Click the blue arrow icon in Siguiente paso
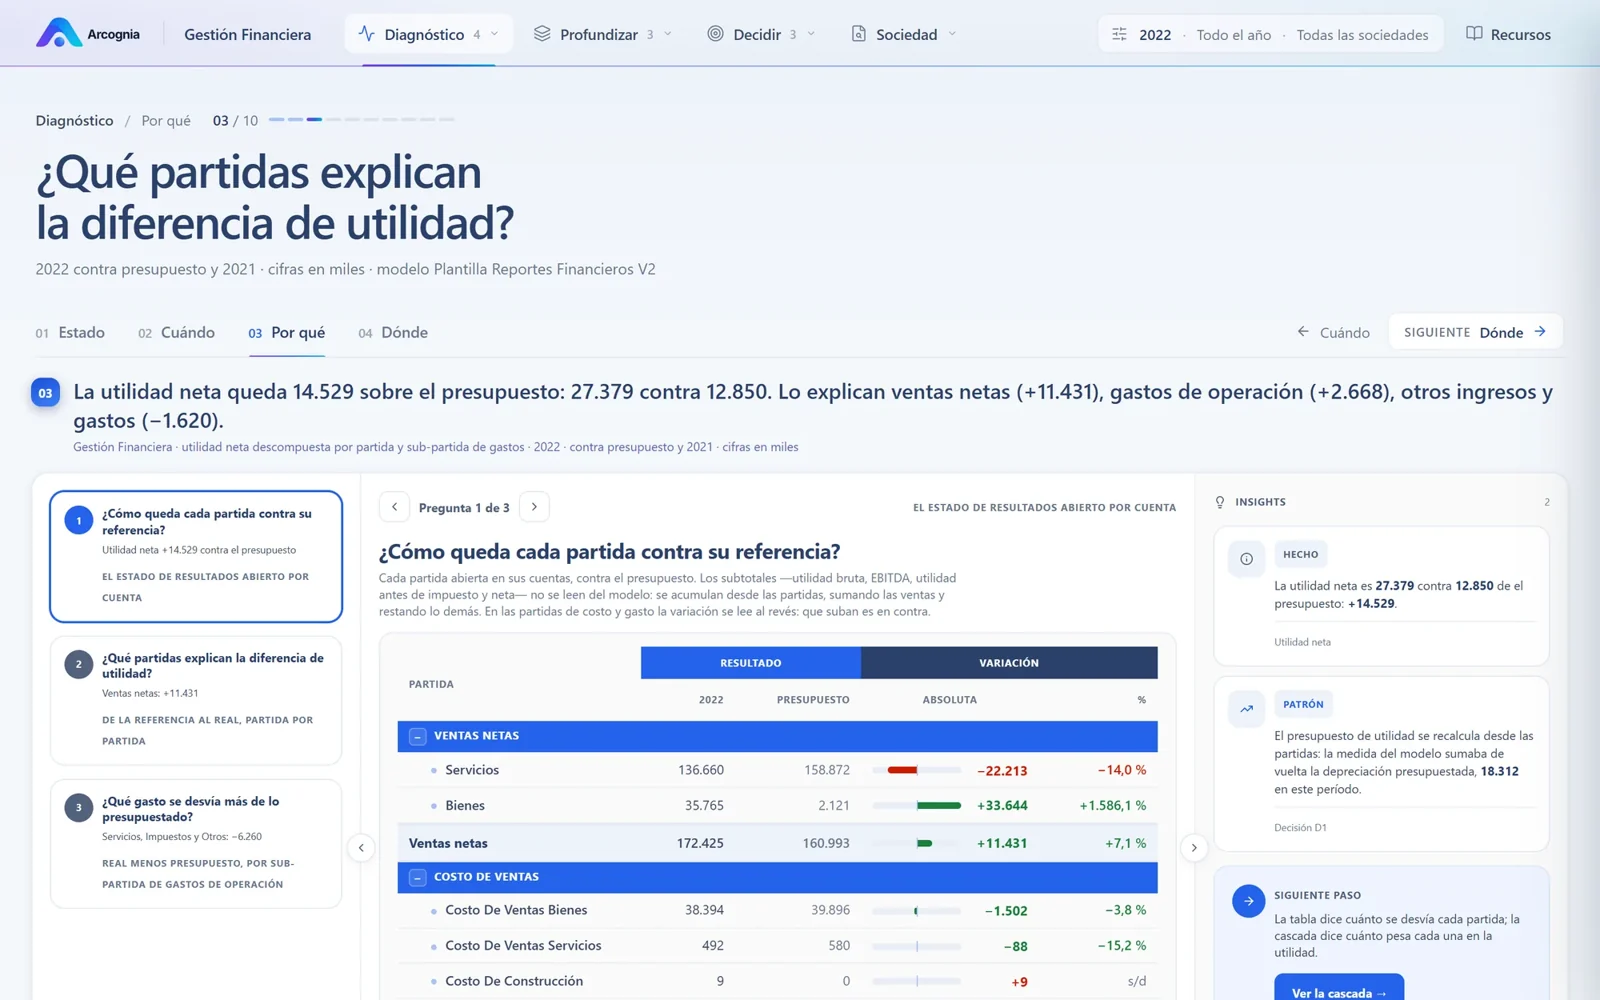The width and height of the screenshot is (1600, 1000). click(x=1248, y=901)
